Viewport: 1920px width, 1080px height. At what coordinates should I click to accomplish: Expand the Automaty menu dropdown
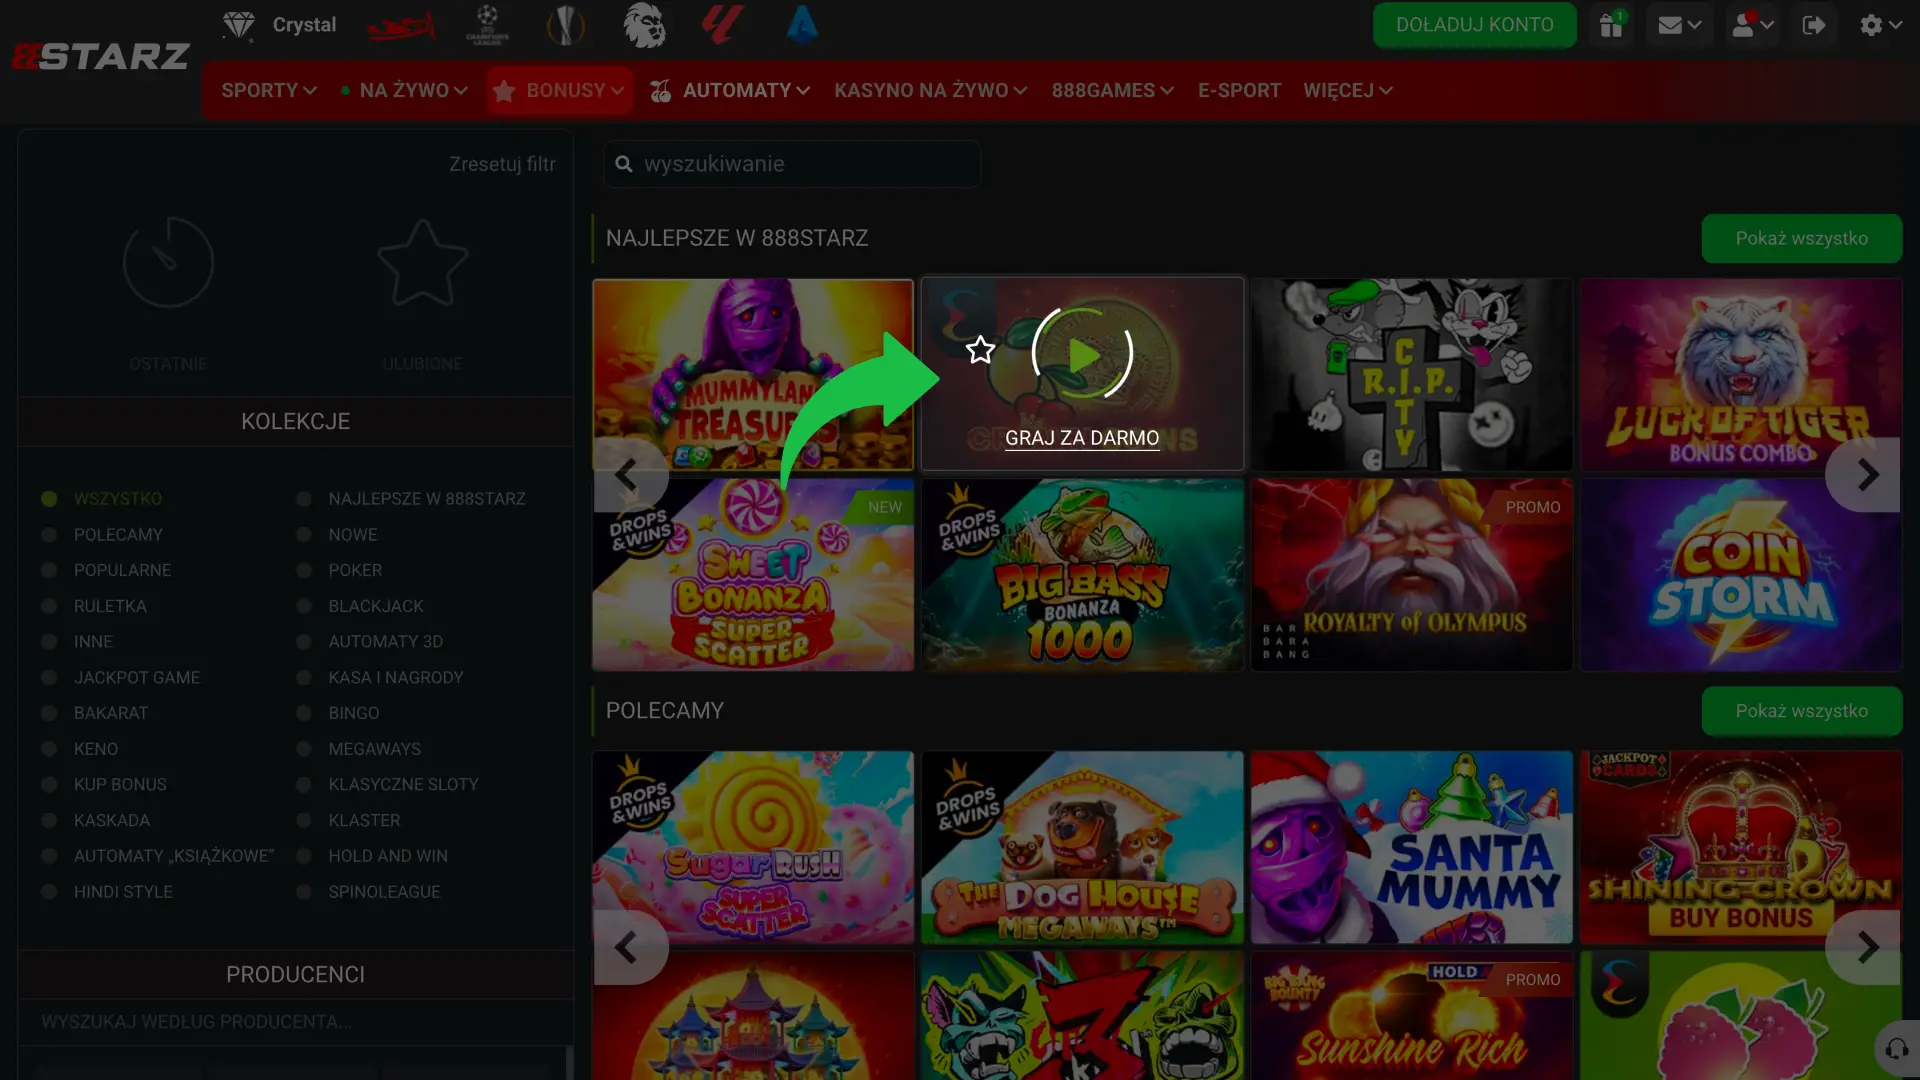tap(730, 90)
